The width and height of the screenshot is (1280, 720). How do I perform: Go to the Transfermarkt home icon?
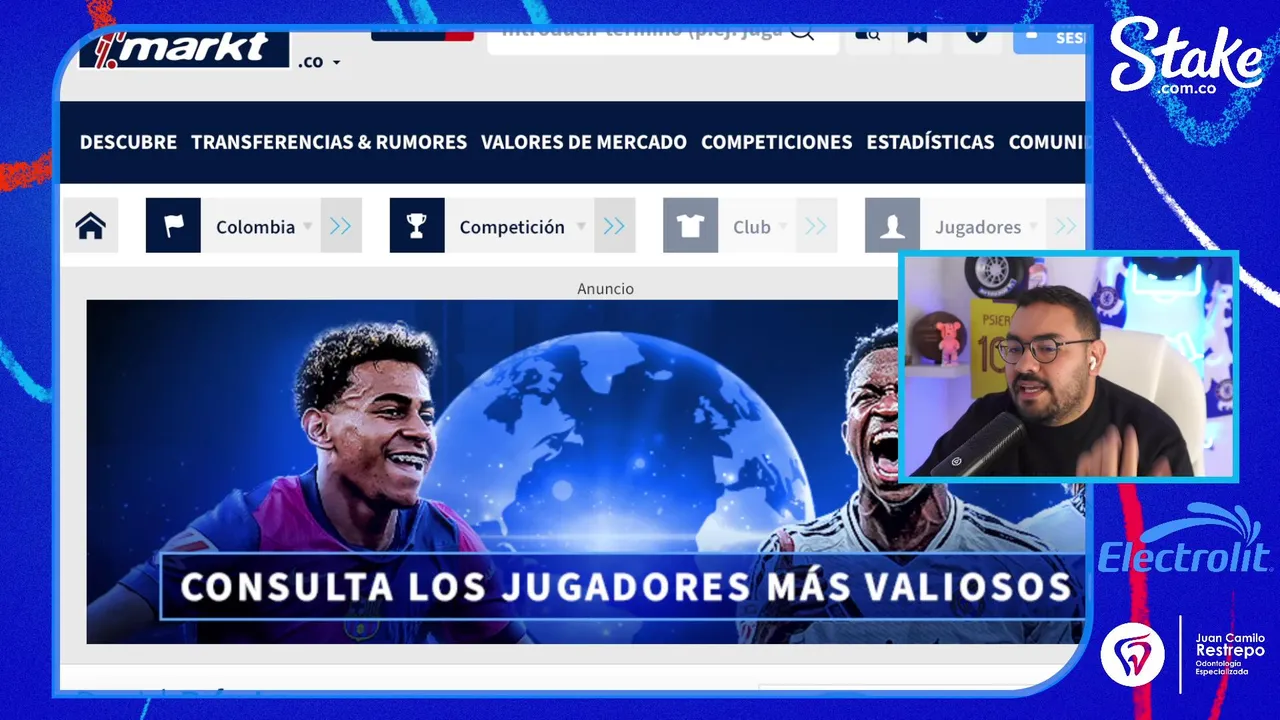(x=91, y=226)
